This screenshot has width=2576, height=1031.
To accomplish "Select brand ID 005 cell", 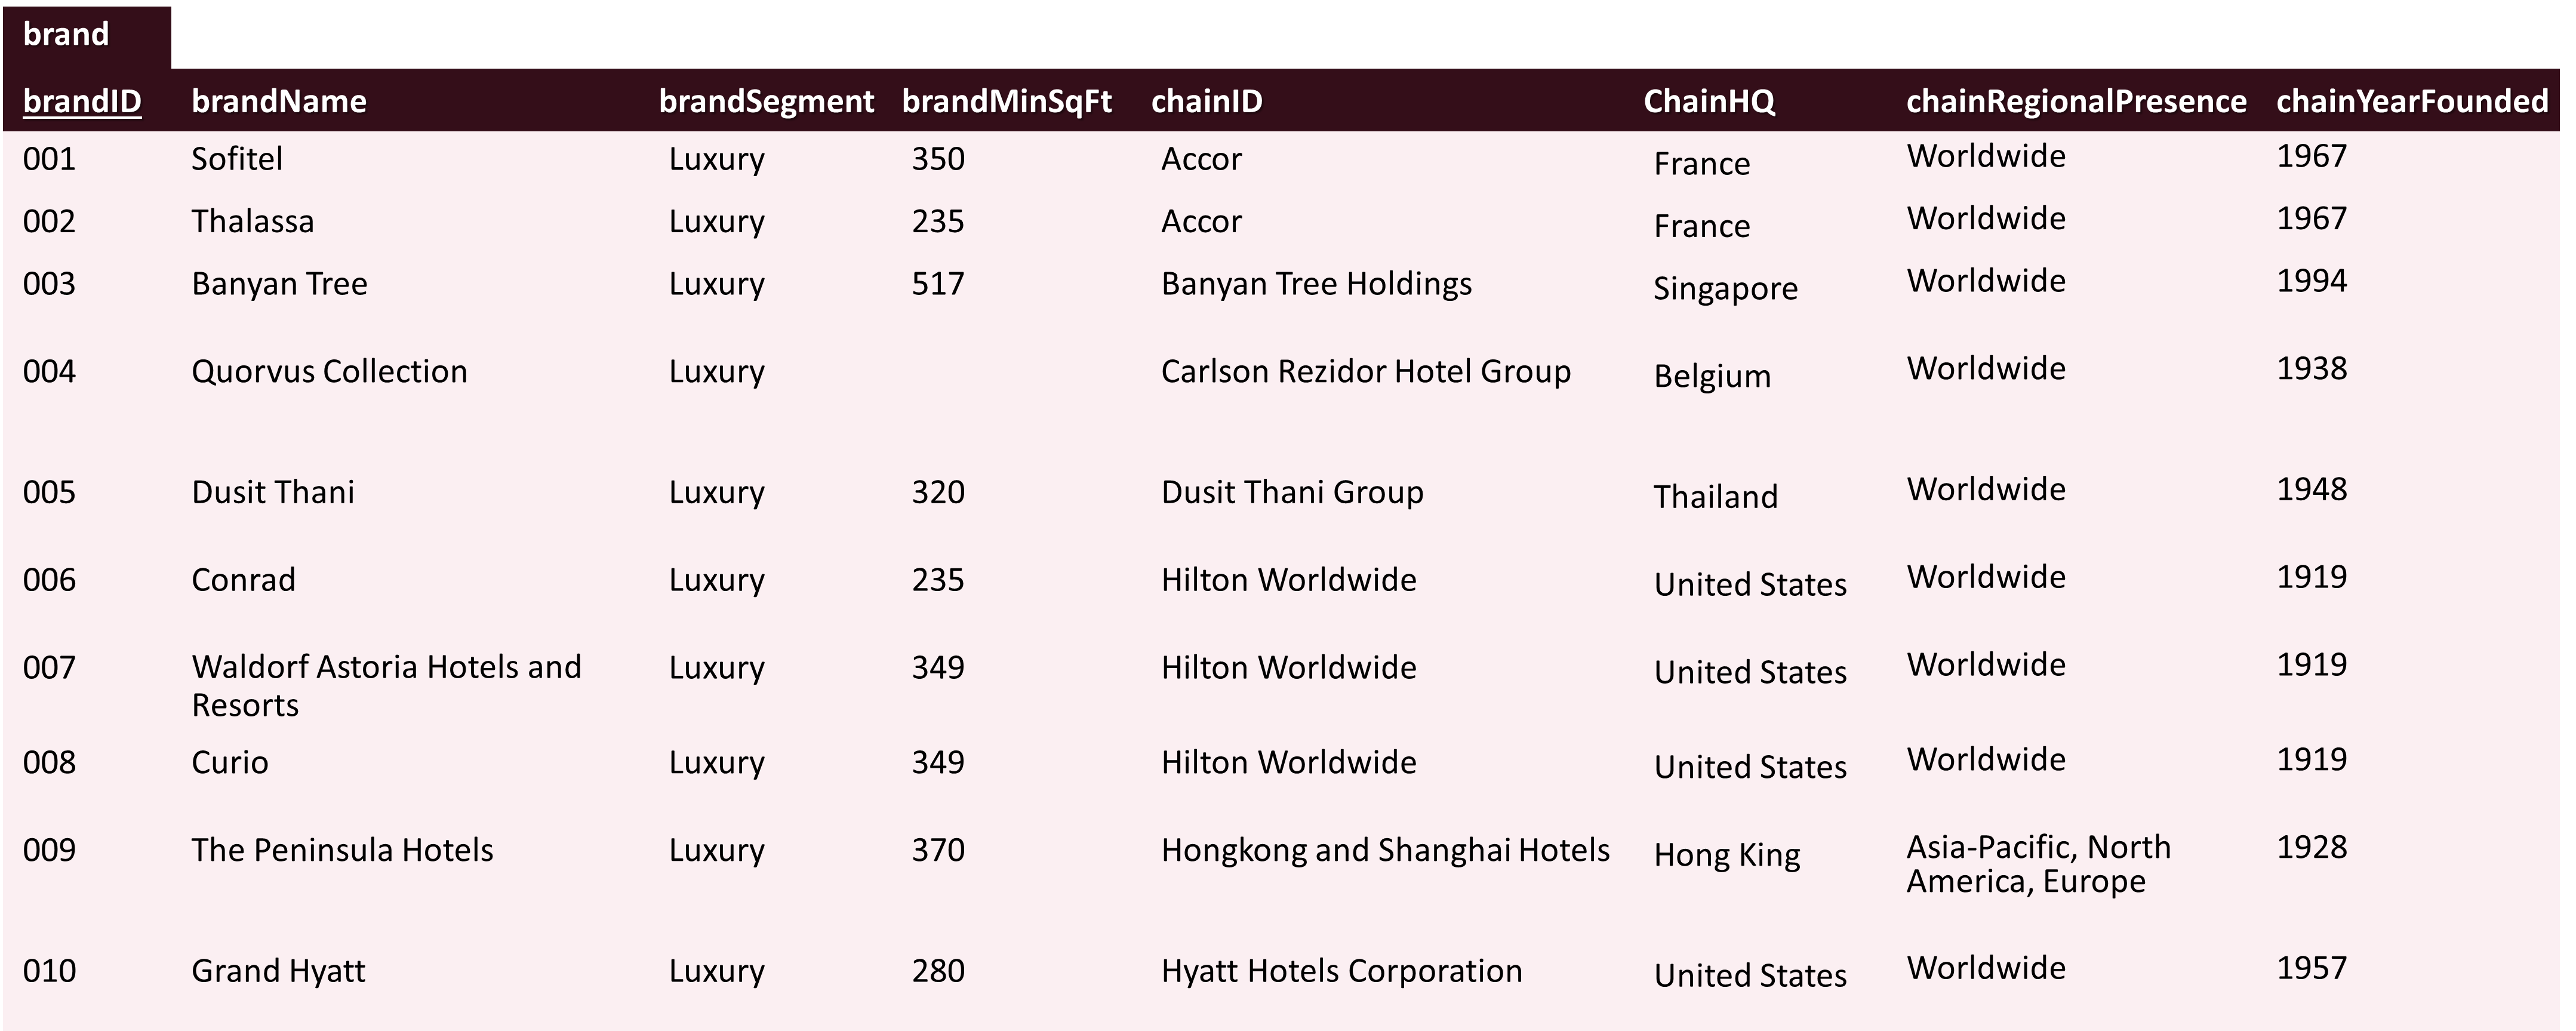I will point(49,492).
